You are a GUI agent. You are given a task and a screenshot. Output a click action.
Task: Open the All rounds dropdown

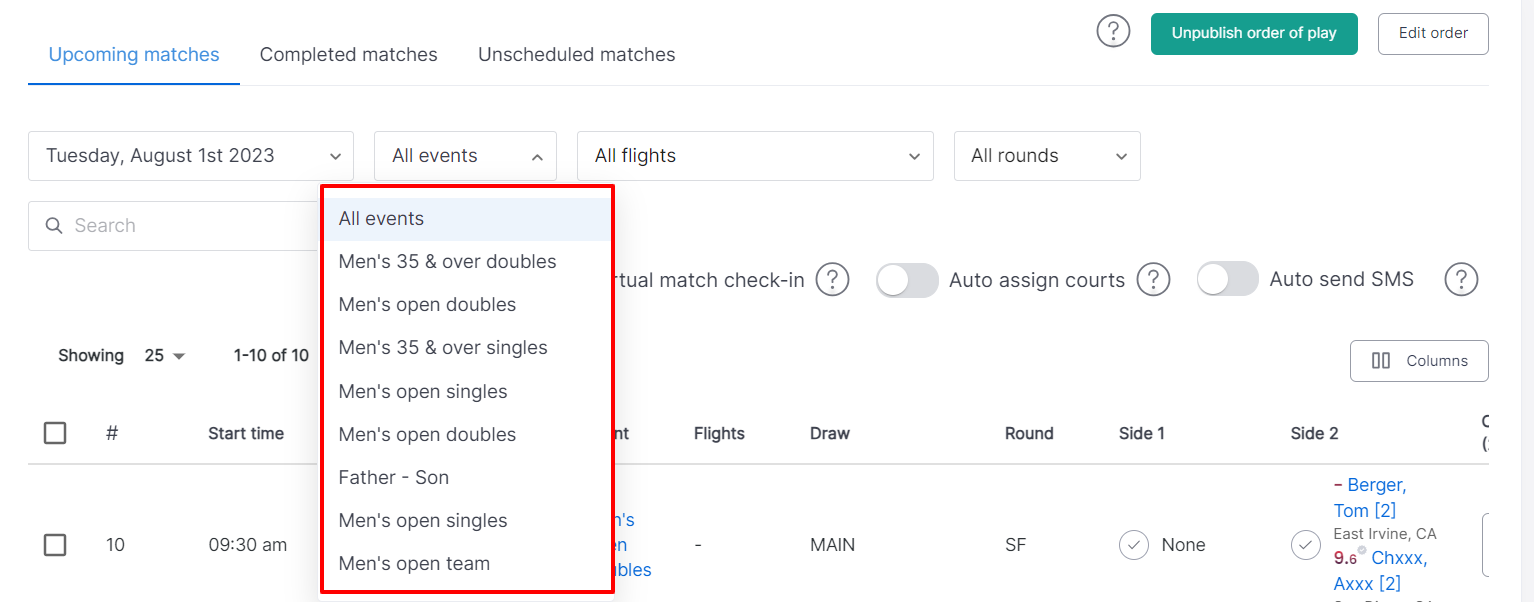1047,156
